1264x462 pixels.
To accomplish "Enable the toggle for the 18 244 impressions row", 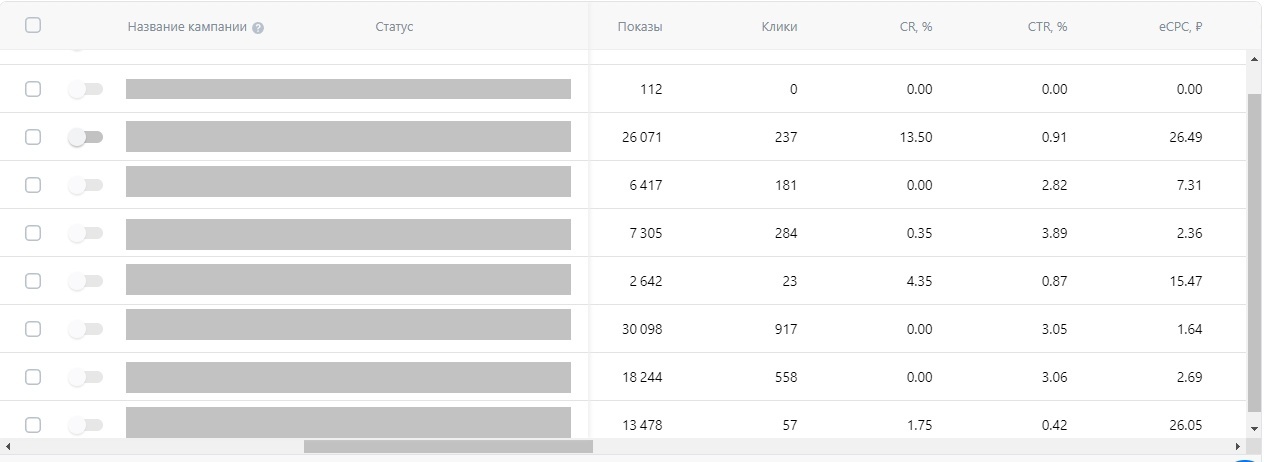I will (85, 377).
